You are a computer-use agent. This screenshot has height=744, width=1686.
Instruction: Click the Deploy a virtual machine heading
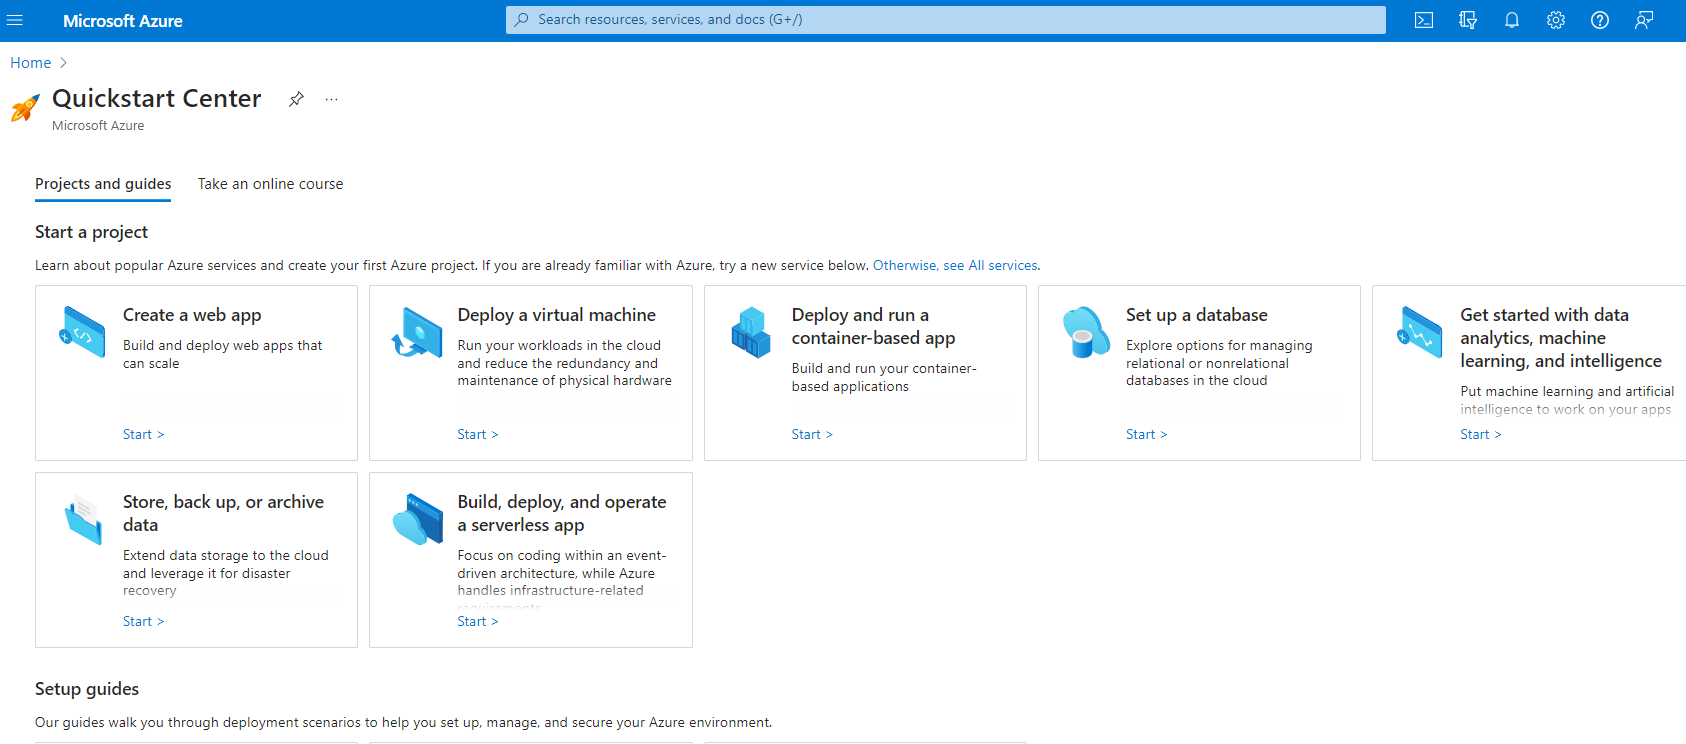[x=557, y=315]
